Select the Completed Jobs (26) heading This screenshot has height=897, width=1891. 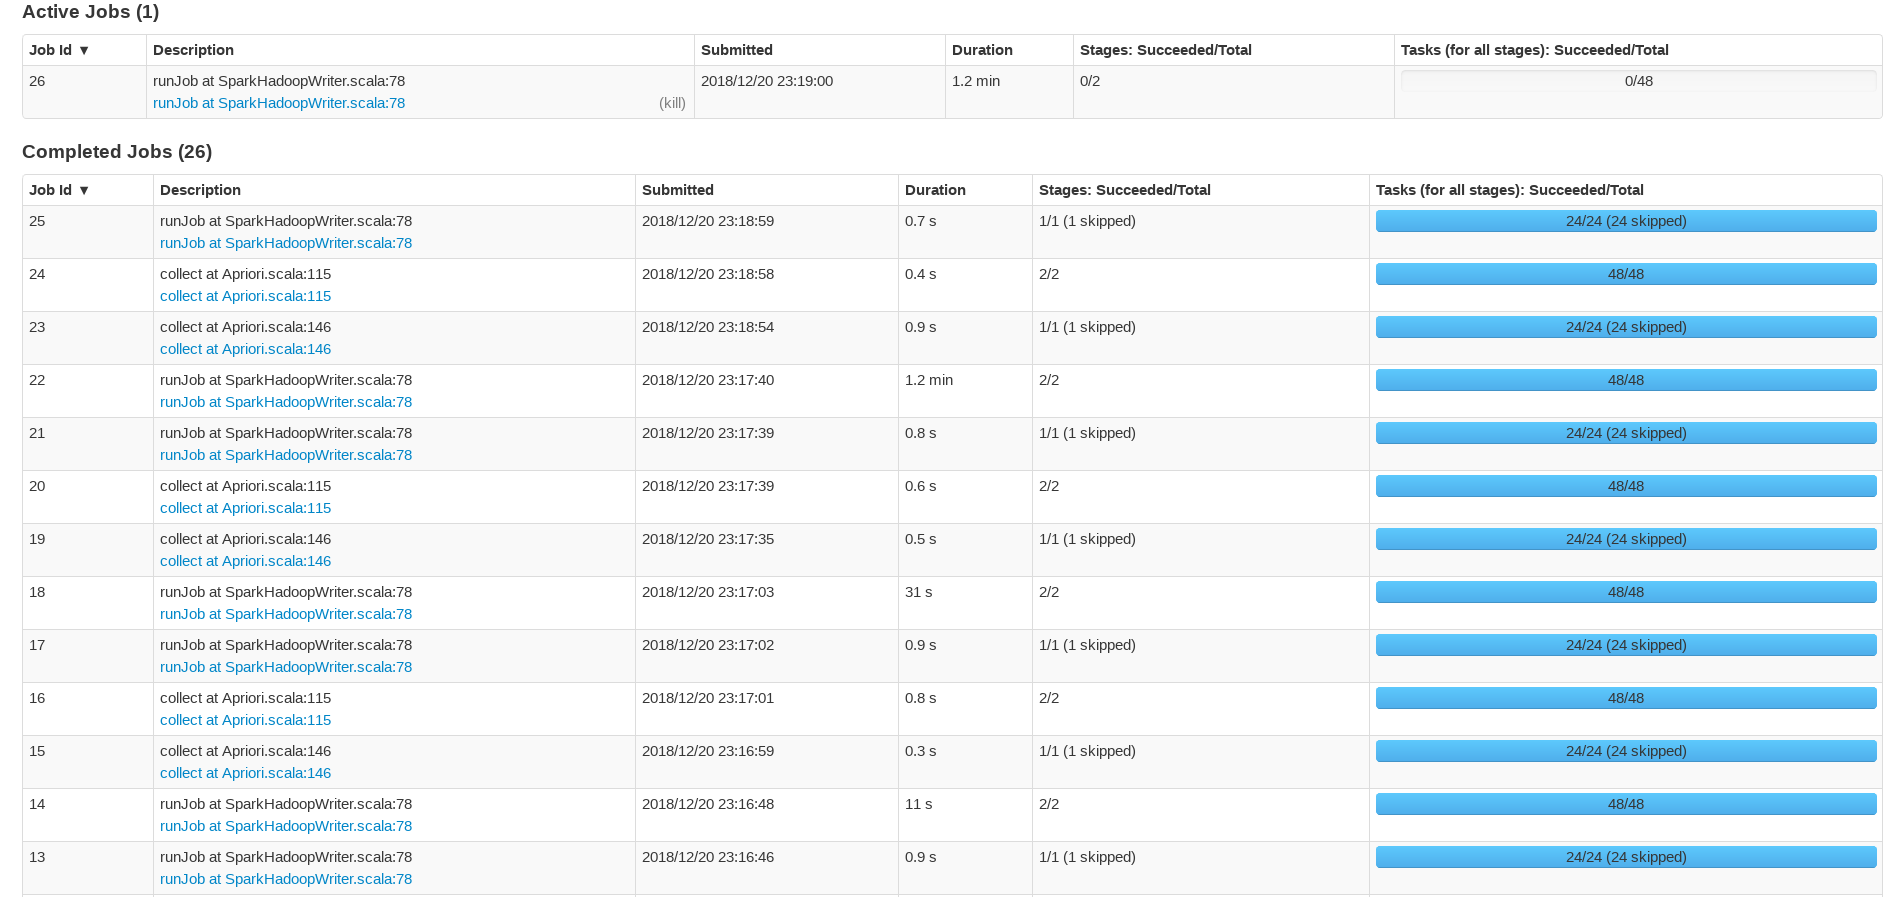117,152
